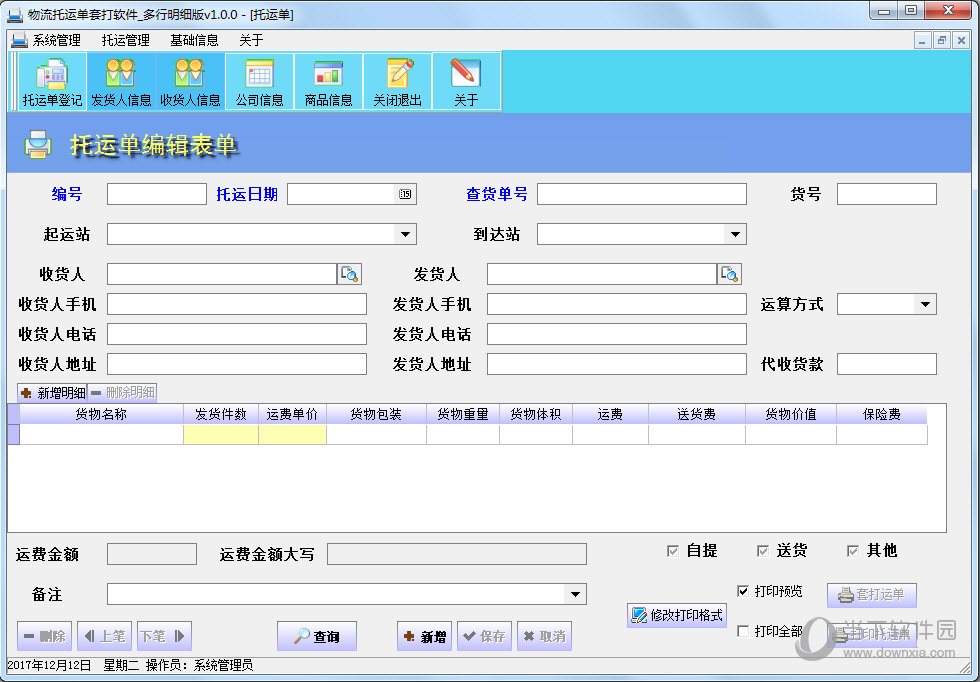Screen dimensions: 980x682
Task: Click the 修改打印格式 button
Action: point(677,615)
